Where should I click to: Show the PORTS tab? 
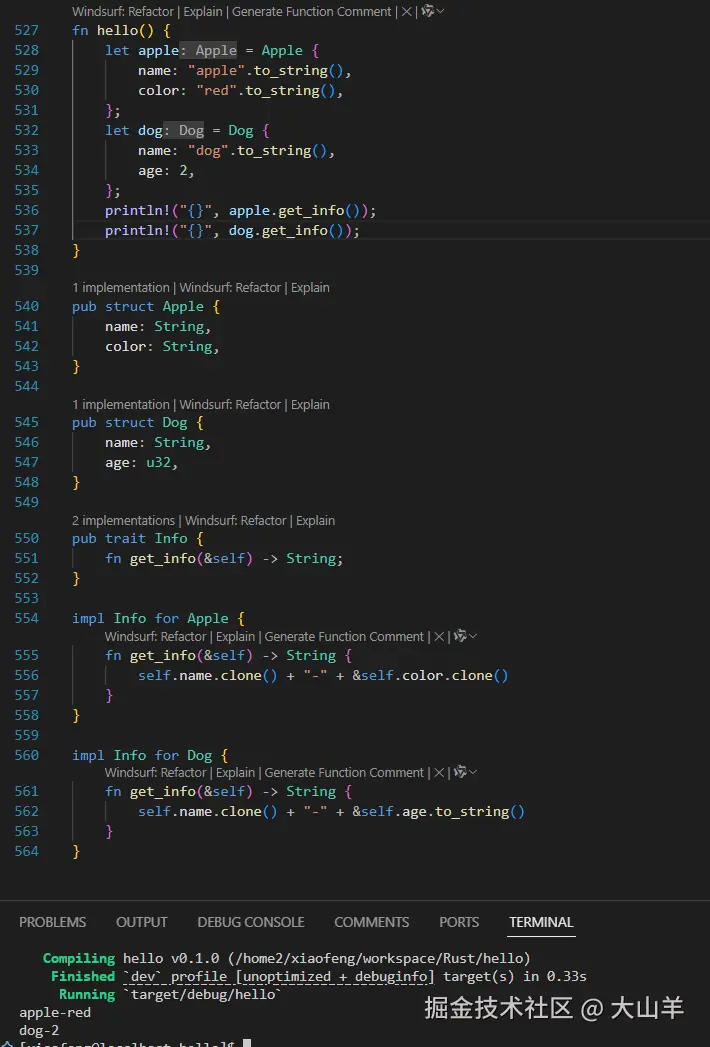pos(459,922)
